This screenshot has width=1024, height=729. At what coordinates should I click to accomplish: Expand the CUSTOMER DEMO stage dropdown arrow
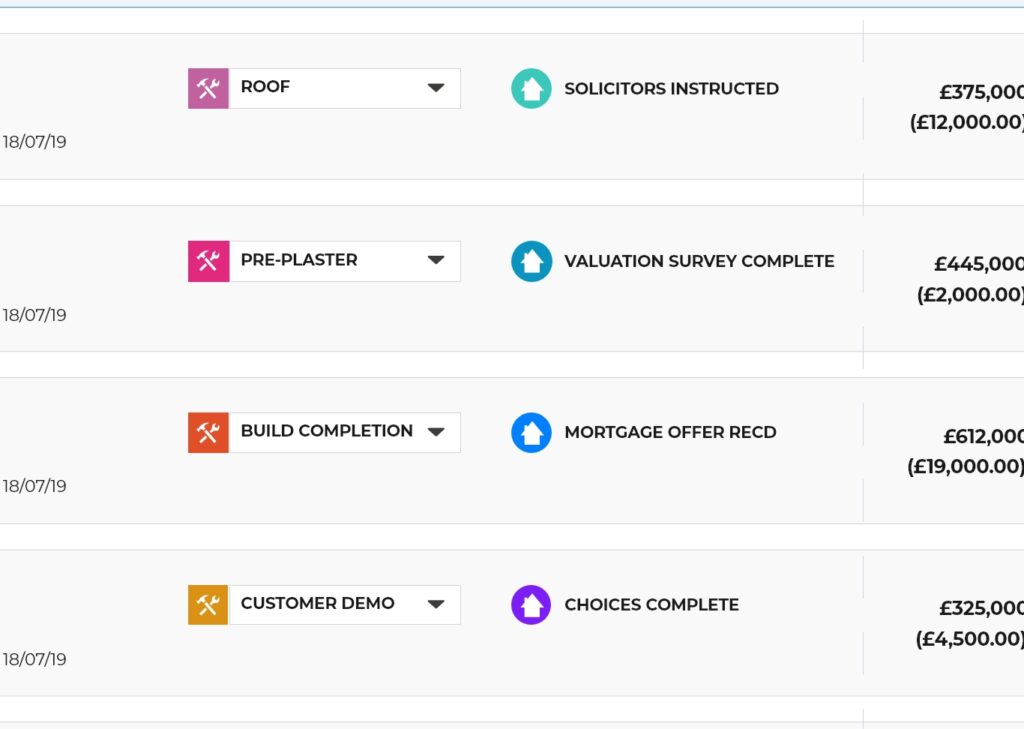[x=436, y=604]
